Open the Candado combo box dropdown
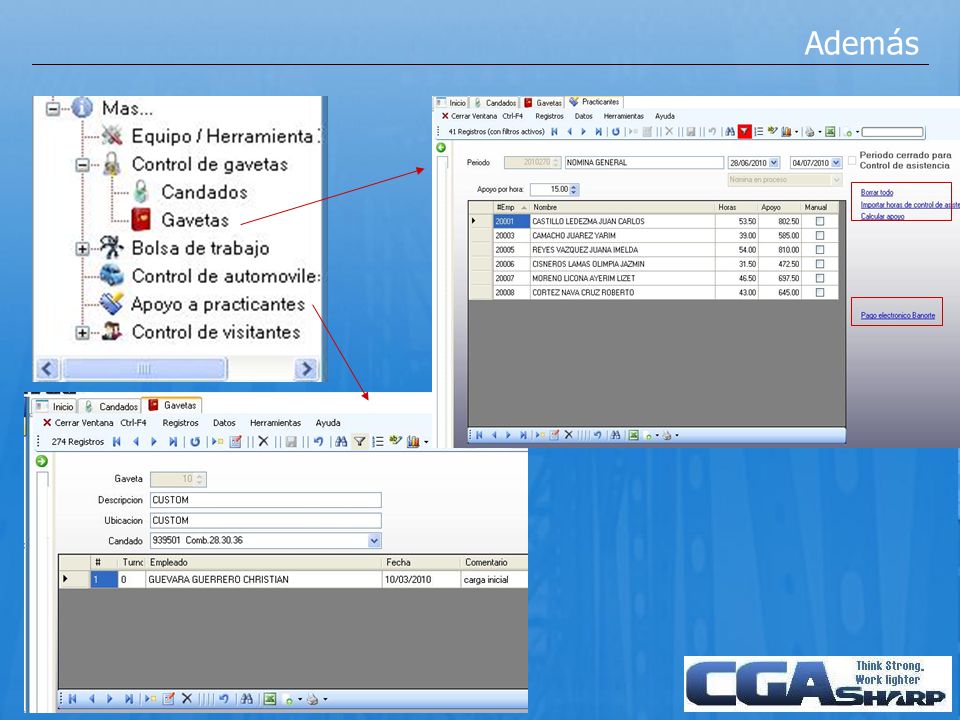 tap(374, 541)
